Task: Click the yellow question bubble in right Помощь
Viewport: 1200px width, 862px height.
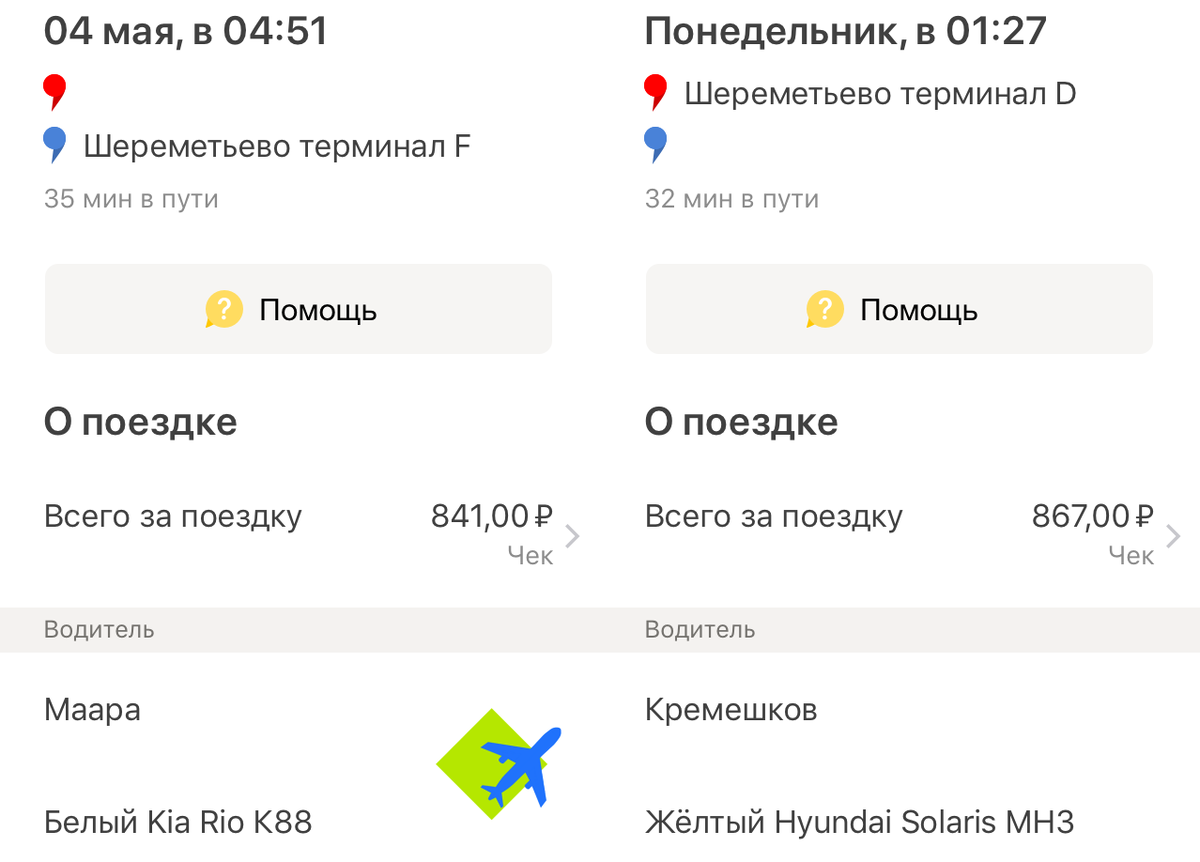Action: (825, 310)
